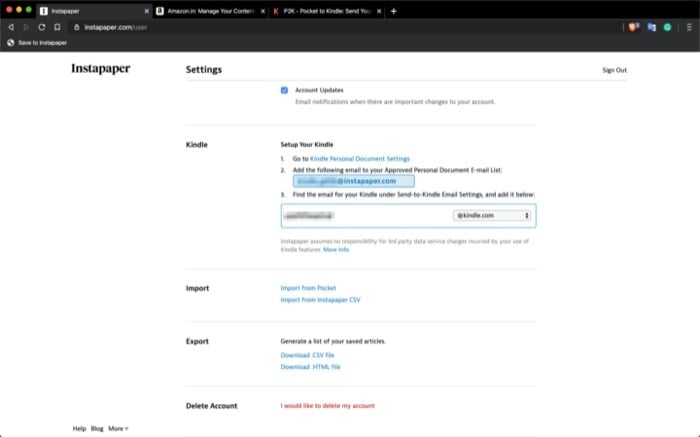Click the Kindle section label

pyautogui.click(x=197, y=145)
